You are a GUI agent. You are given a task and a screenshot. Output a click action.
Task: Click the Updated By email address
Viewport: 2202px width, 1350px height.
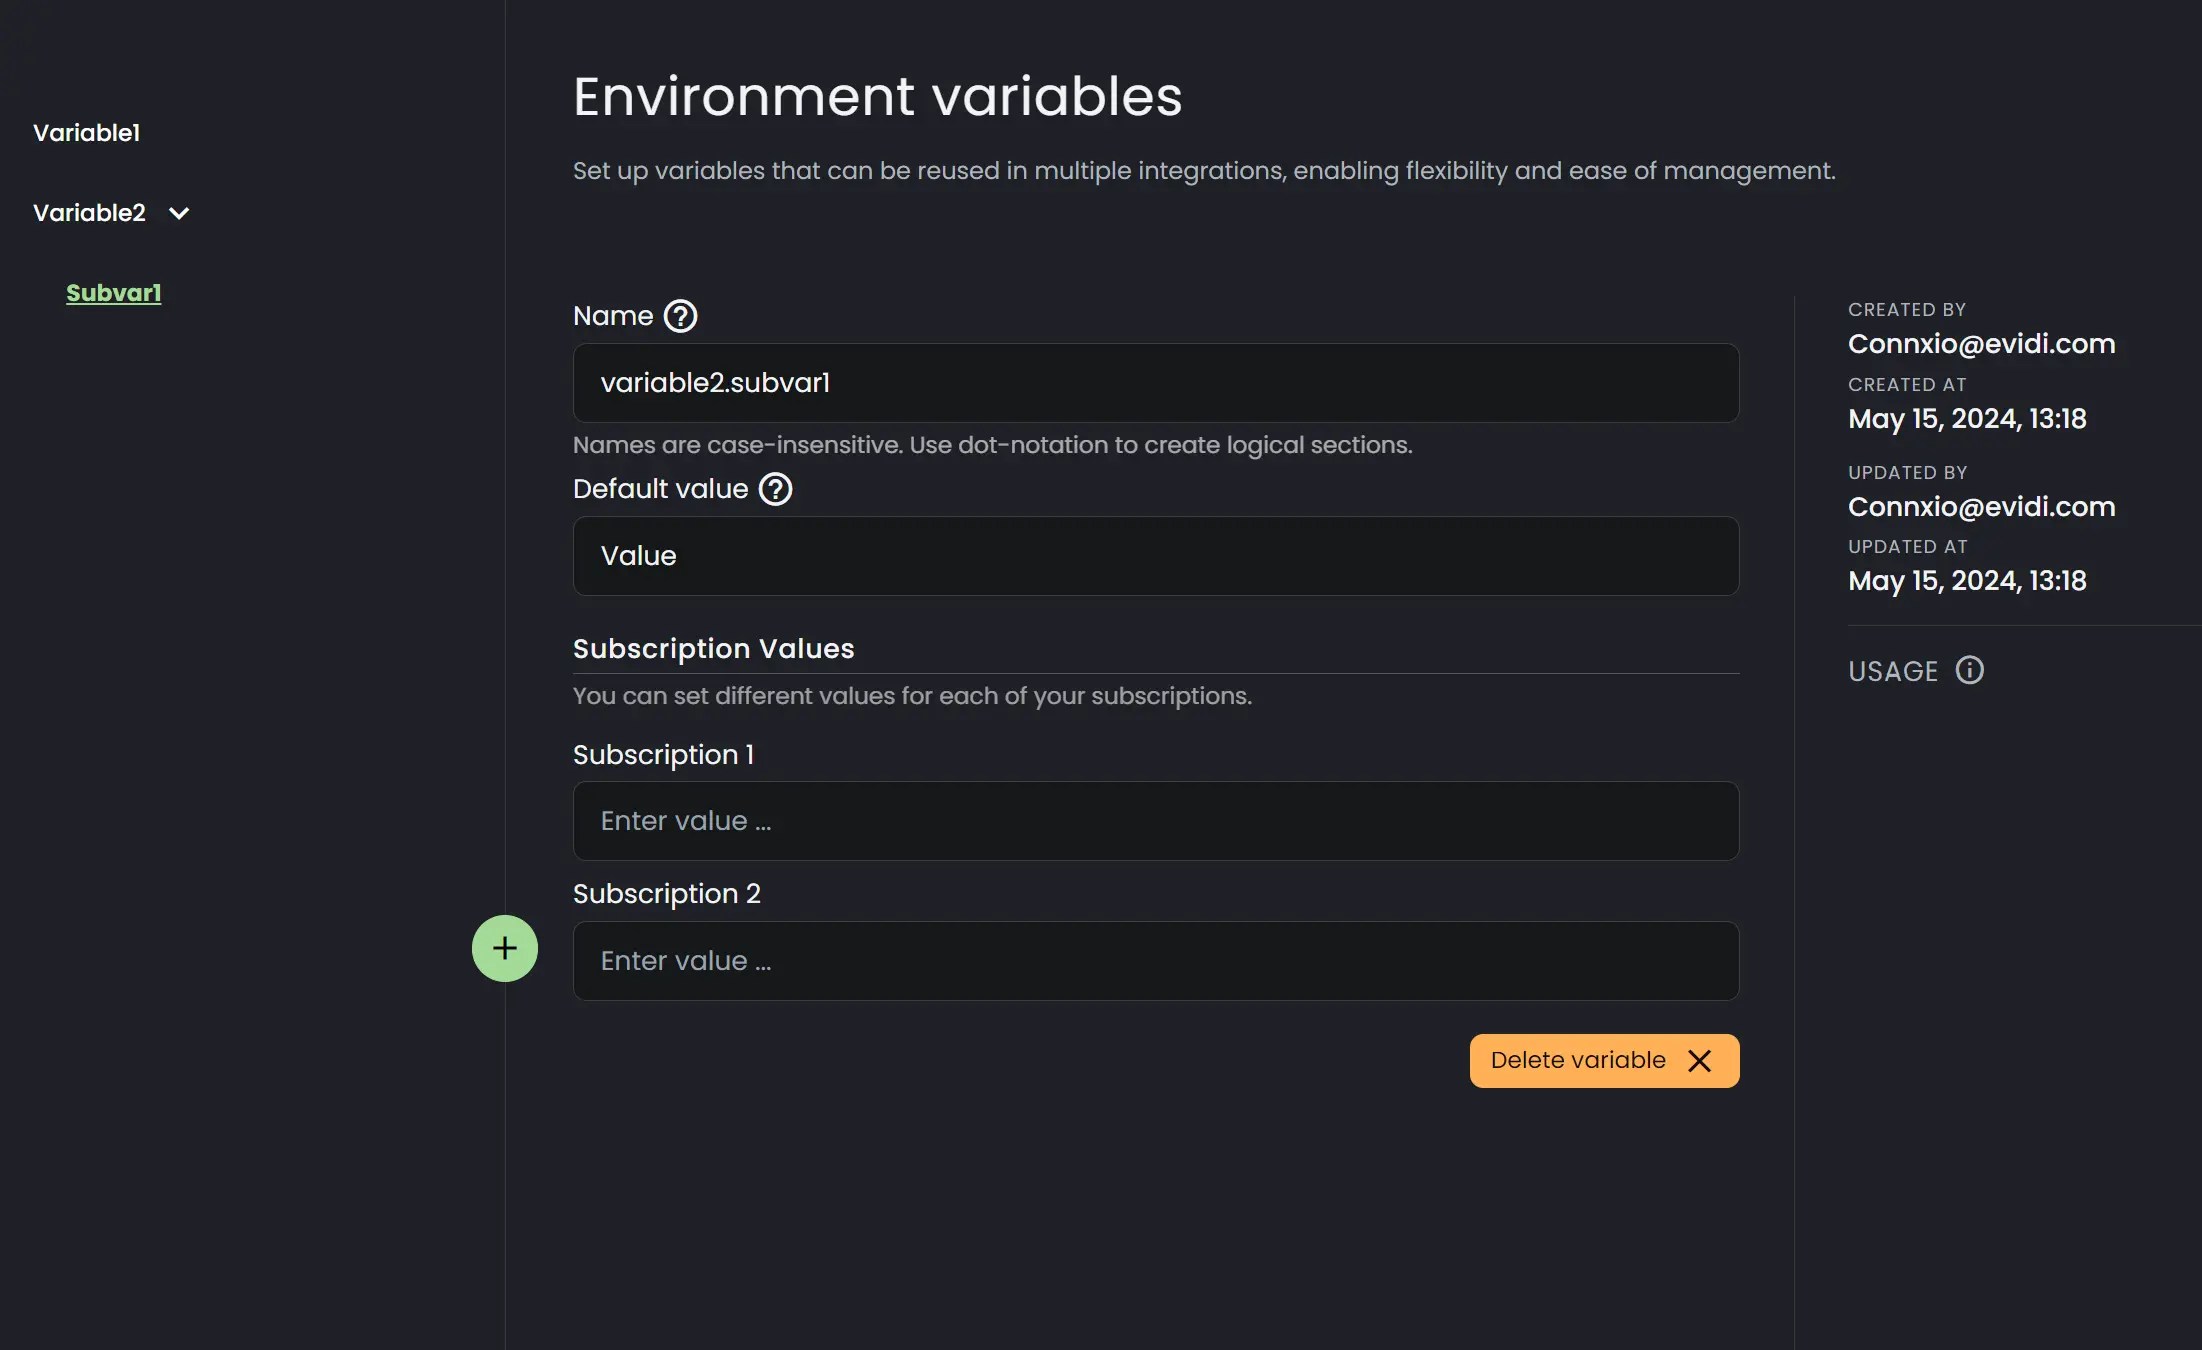(1981, 507)
